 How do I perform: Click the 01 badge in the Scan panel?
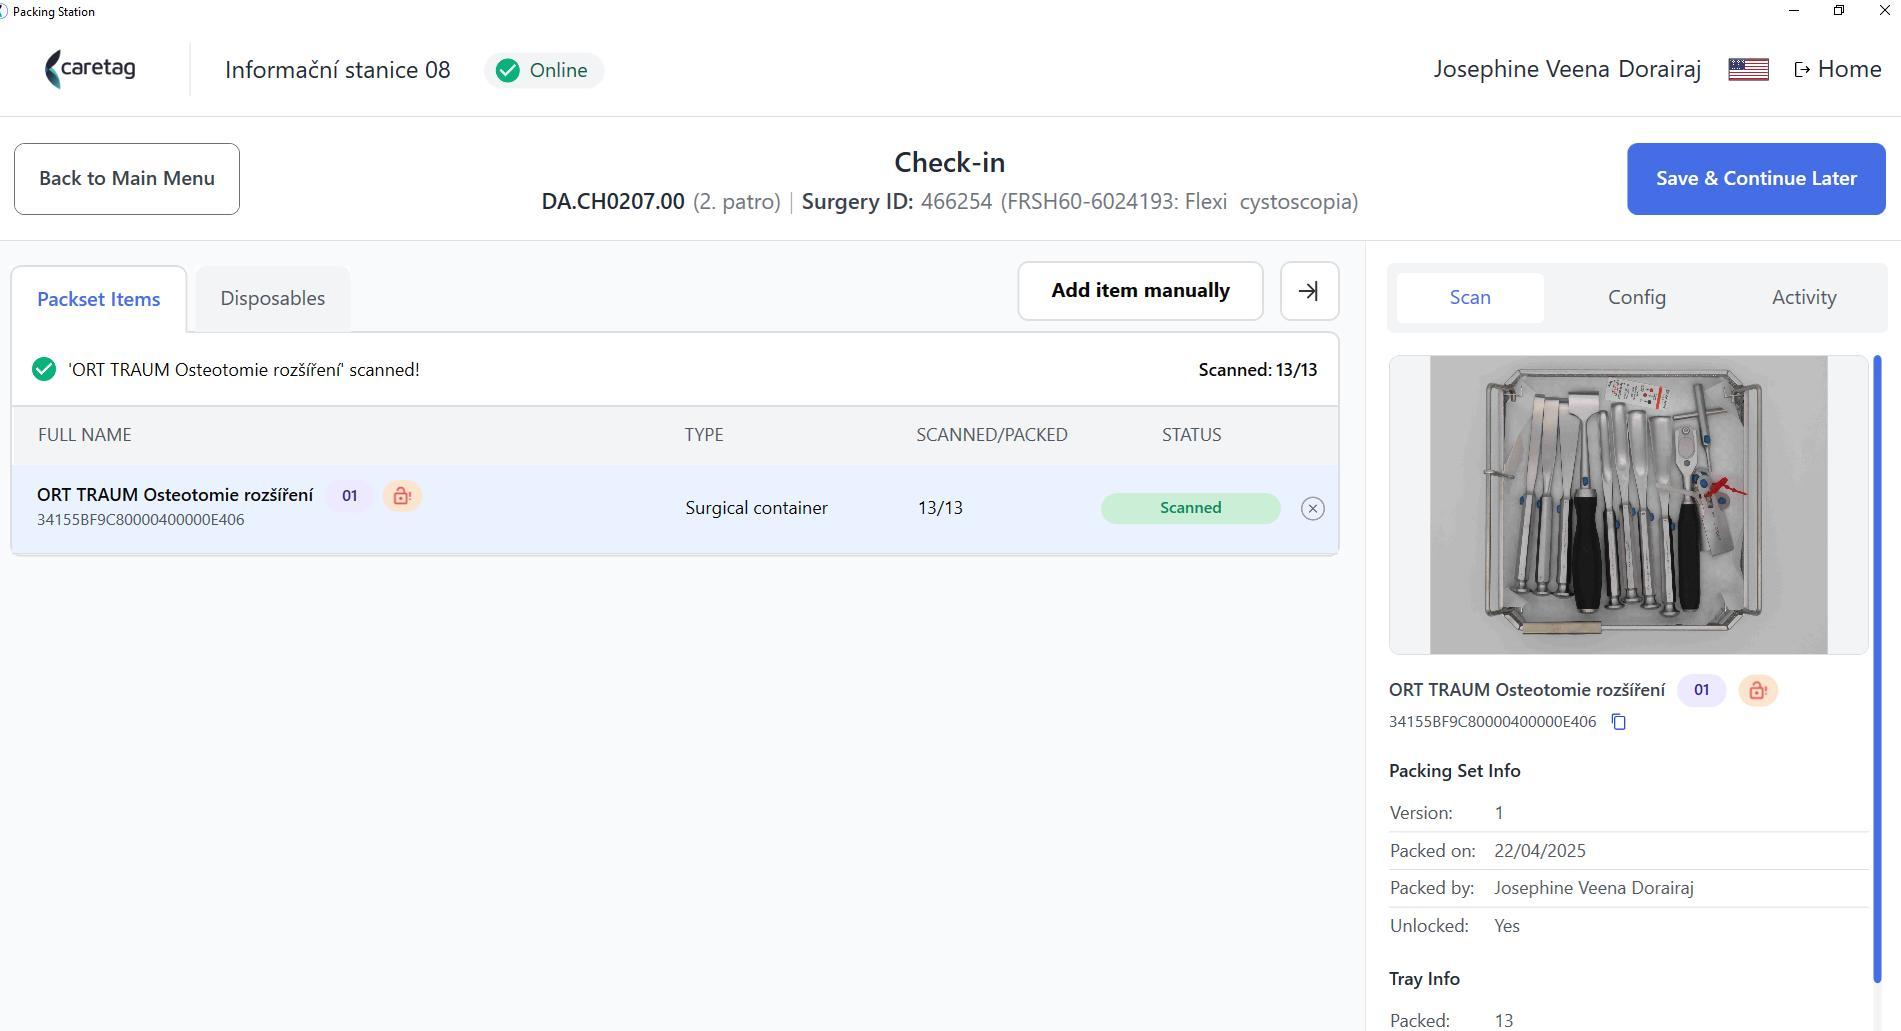coord(1701,691)
